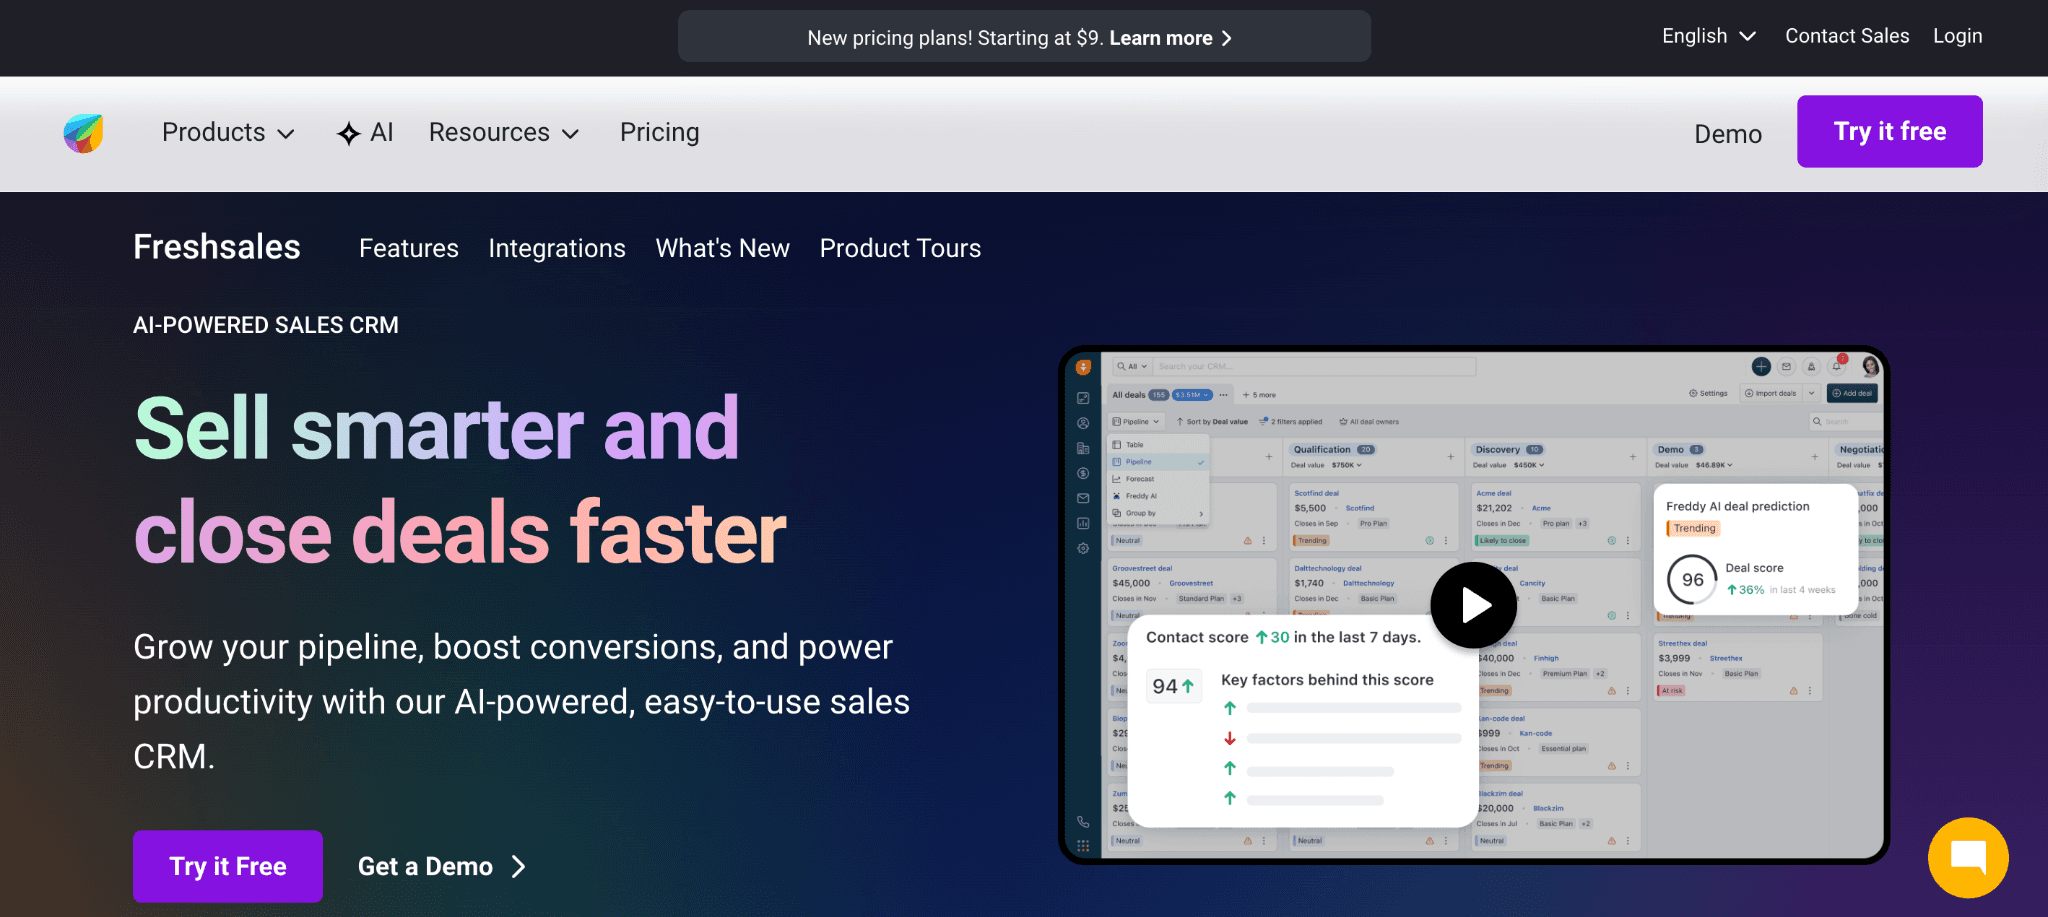Open the AI menu item
This screenshot has height=917, width=2048.
(365, 133)
